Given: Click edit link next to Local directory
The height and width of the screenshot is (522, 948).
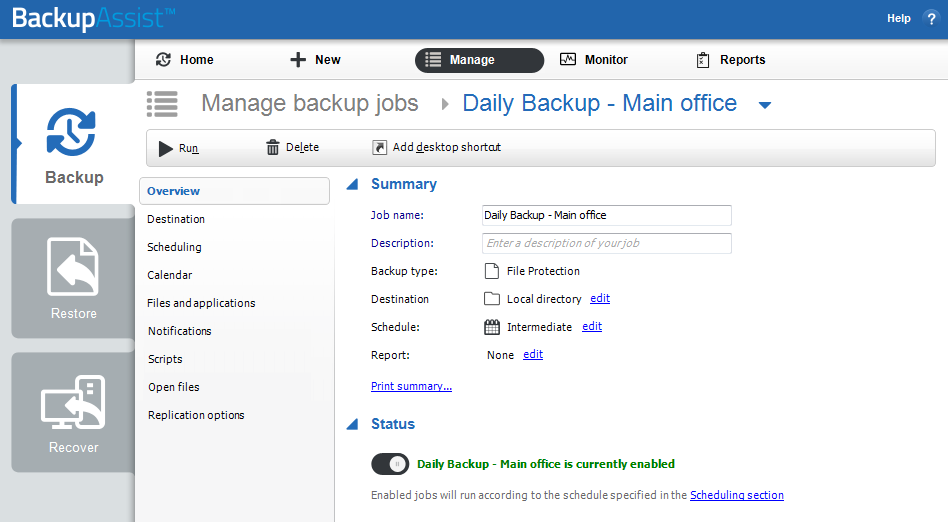Looking at the screenshot, I should 600,298.
